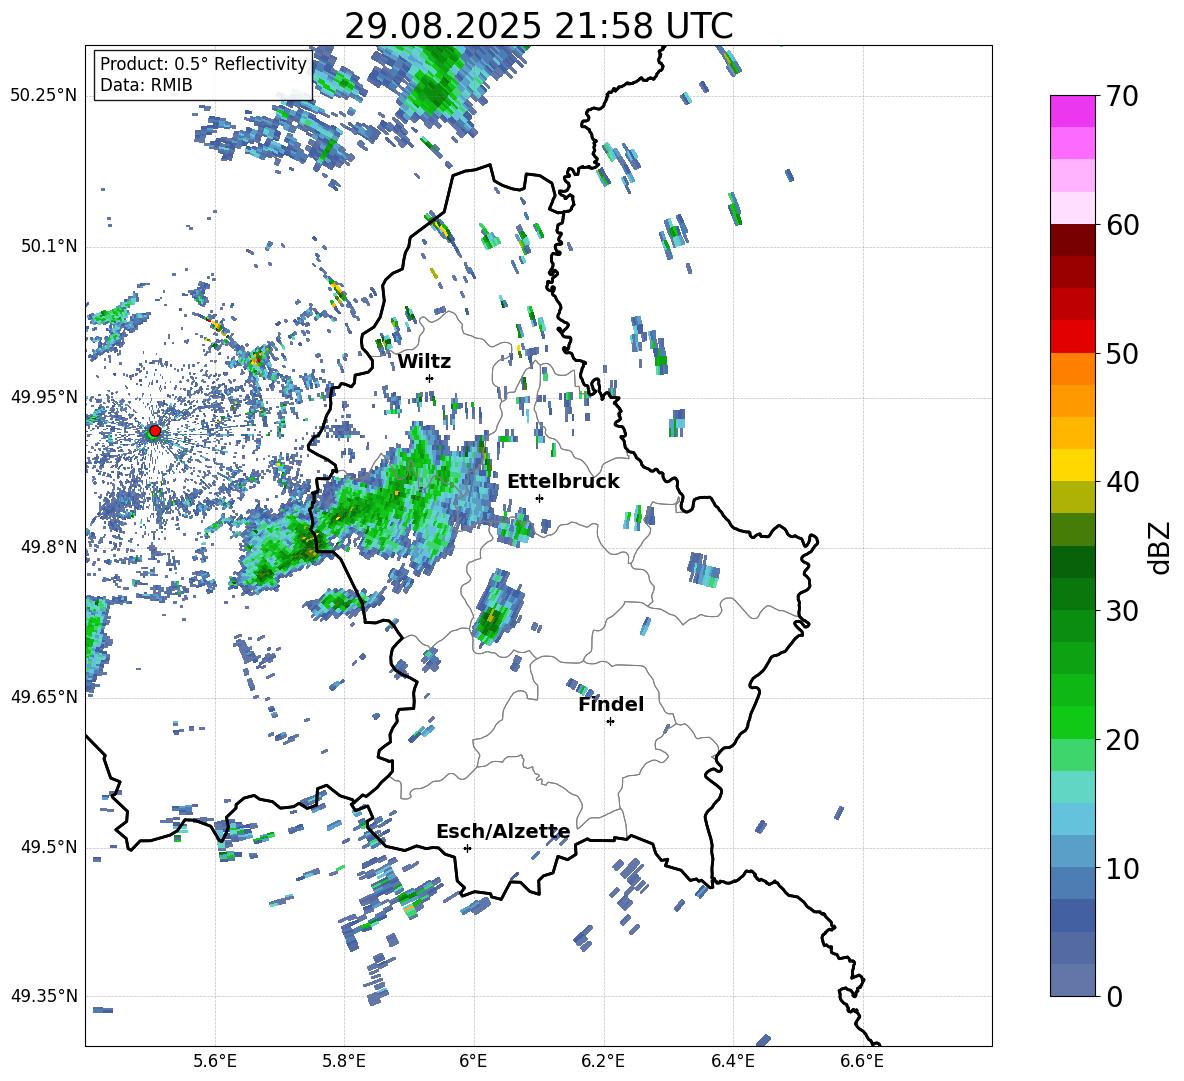Click the Wiltz city label
1184x1081 pixels.
tap(424, 362)
